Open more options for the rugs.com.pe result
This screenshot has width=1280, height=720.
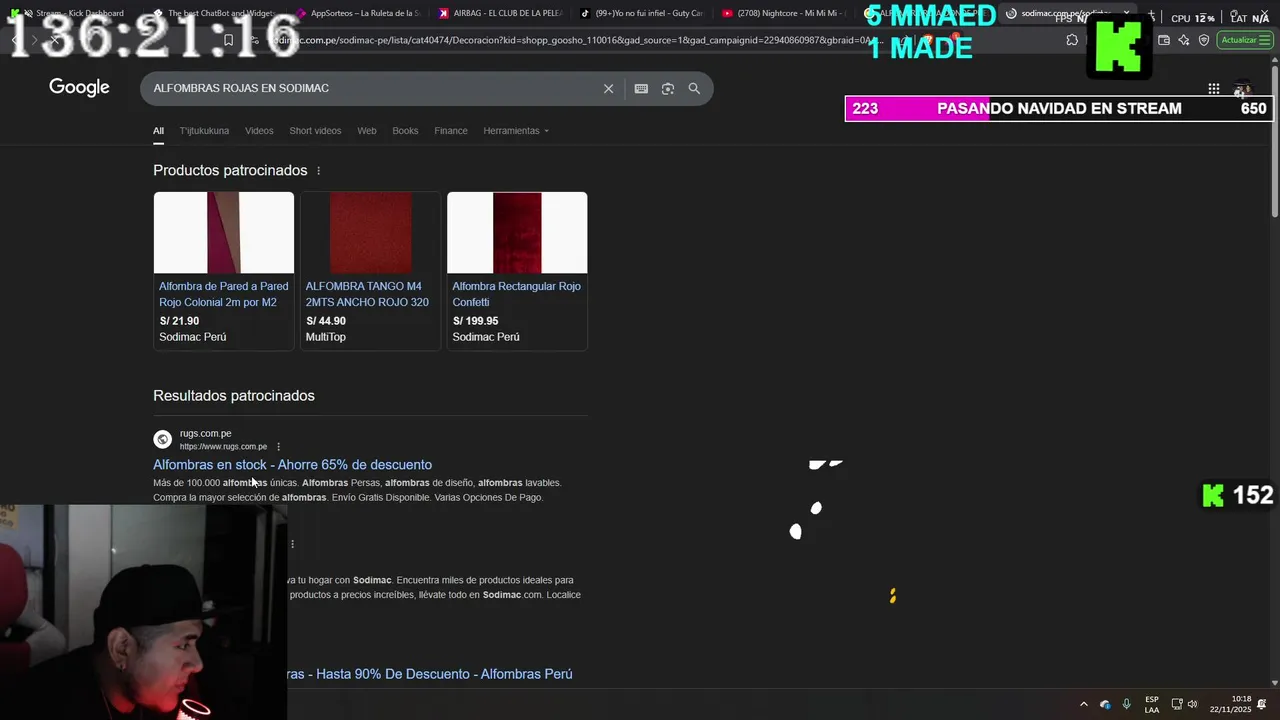278,446
